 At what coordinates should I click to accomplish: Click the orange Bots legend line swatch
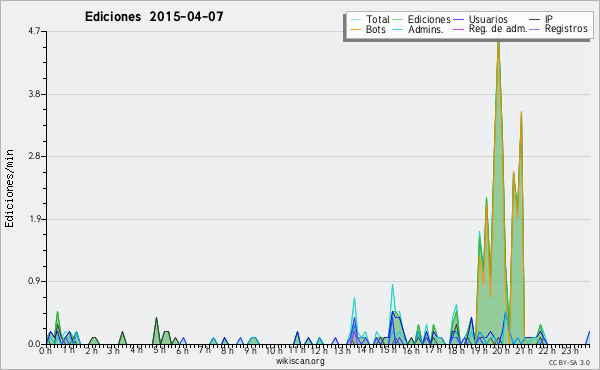355,29
